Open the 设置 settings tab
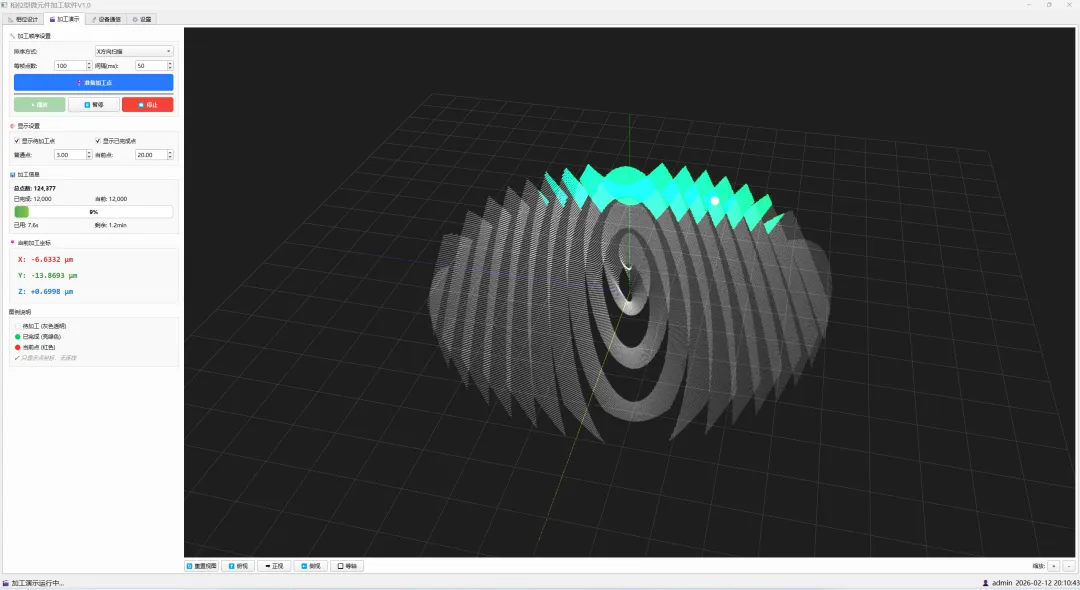The width and height of the screenshot is (1080, 590). pos(142,19)
